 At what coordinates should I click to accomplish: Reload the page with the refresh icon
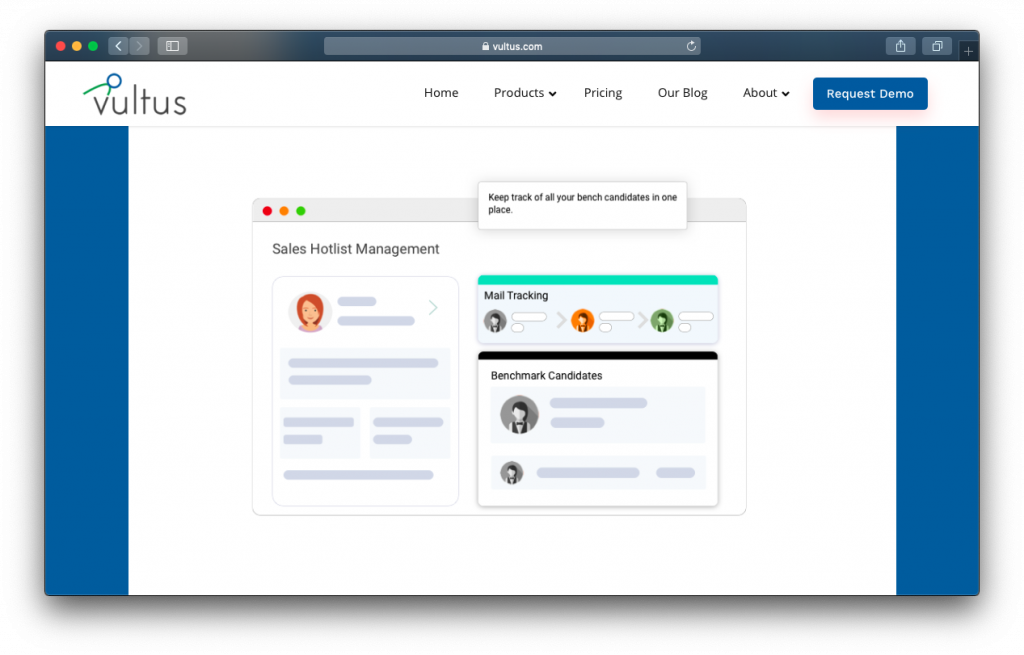tap(691, 46)
